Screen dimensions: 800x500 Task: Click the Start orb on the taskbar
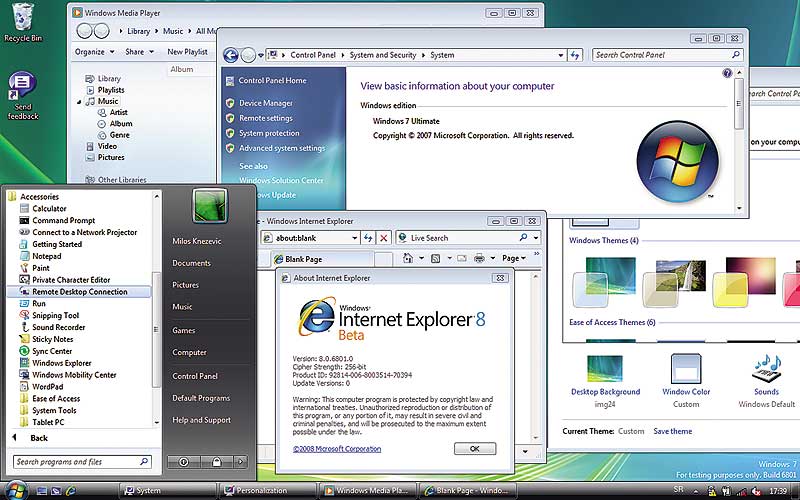[x=15, y=491]
